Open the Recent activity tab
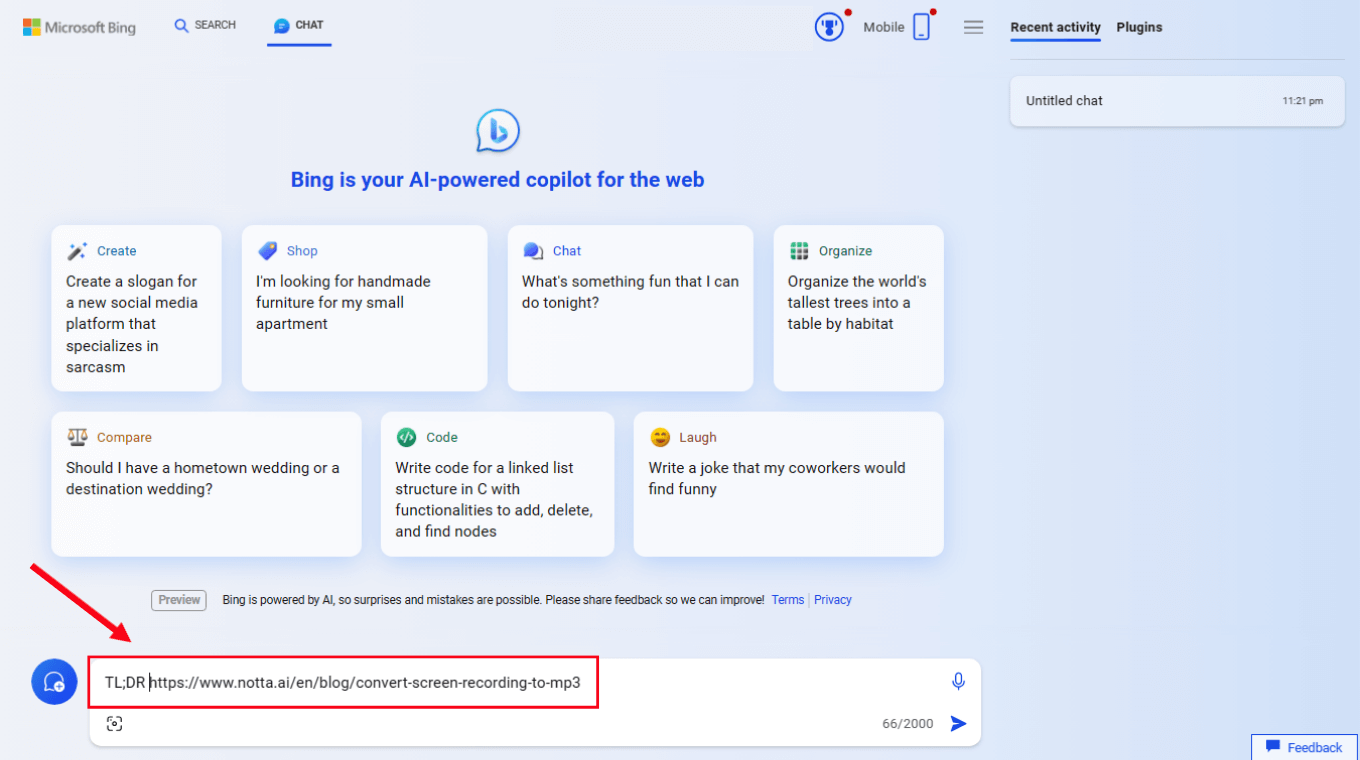Viewport: 1360px width, 760px height. [1055, 28]
